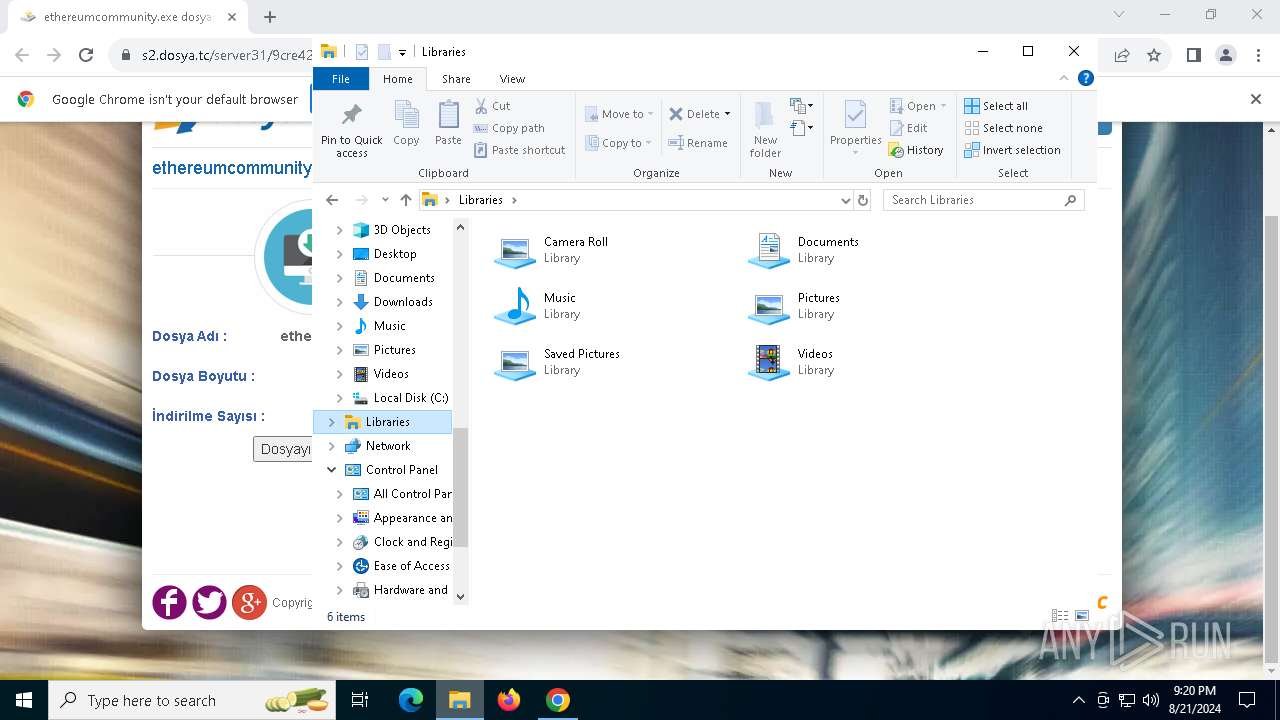Click the Properties ribbon icon
Viewport: 1280px width, 720px height.
coord(855,116)
